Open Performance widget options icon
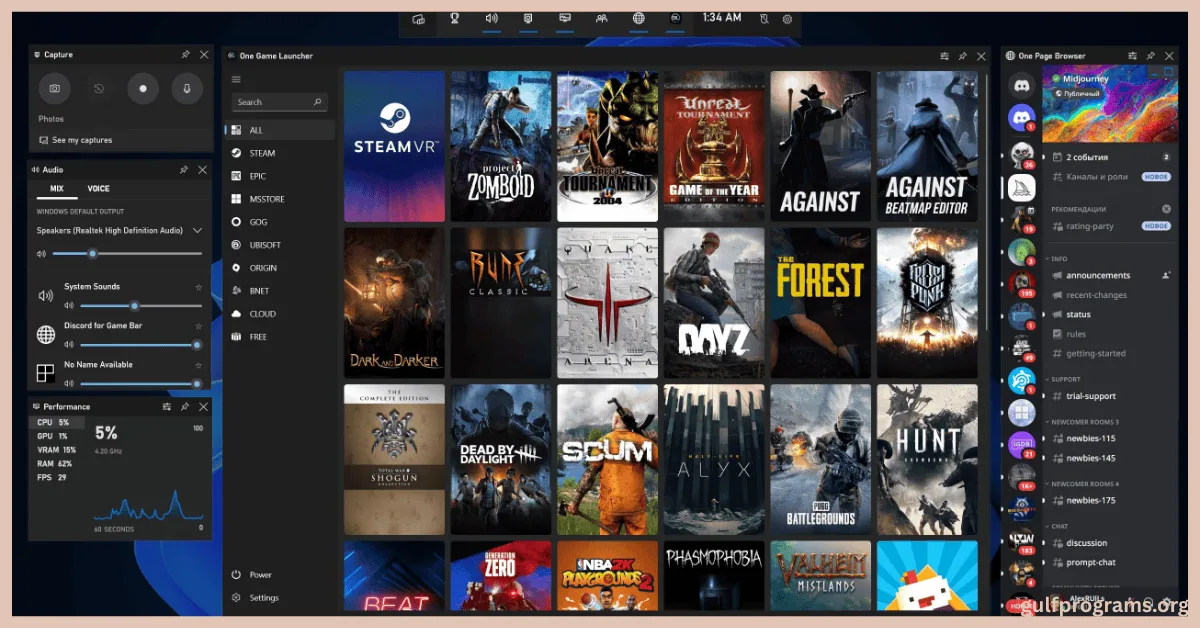 (166, 407)
